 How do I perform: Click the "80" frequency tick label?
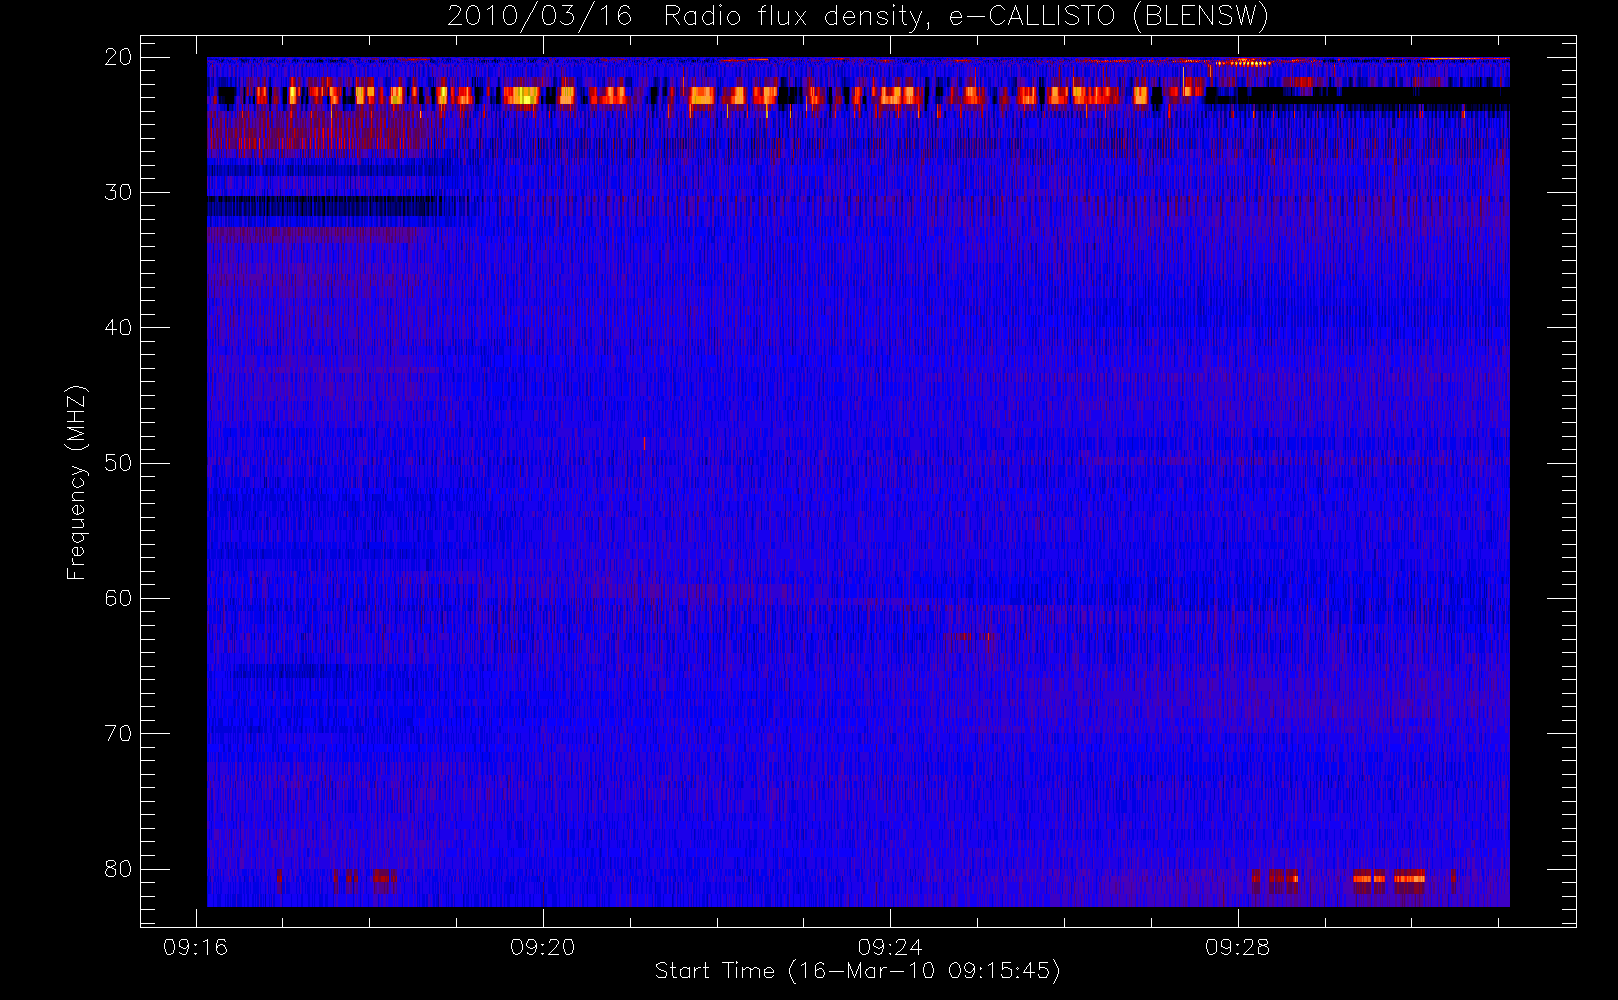click(118, 869)
